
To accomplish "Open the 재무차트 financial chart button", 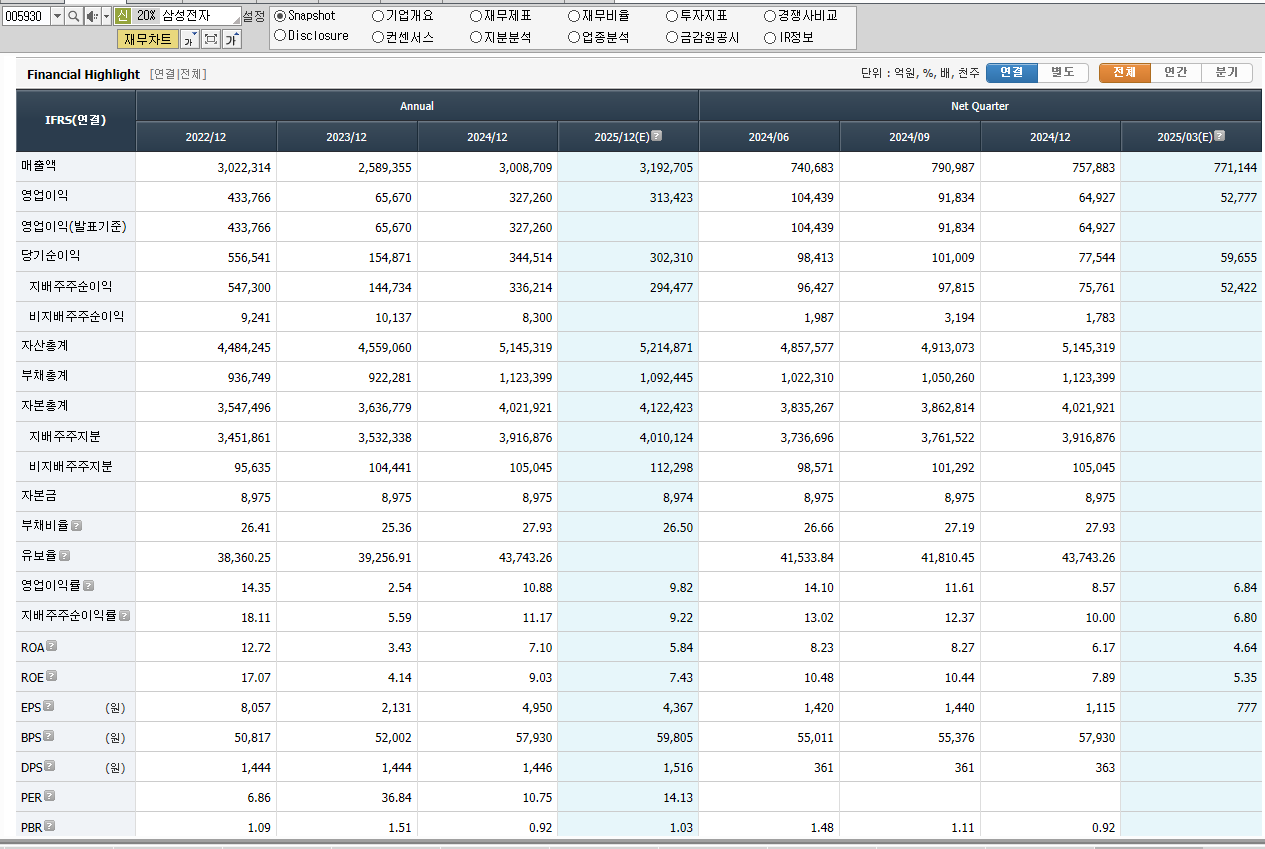I will tap(147, 39).
